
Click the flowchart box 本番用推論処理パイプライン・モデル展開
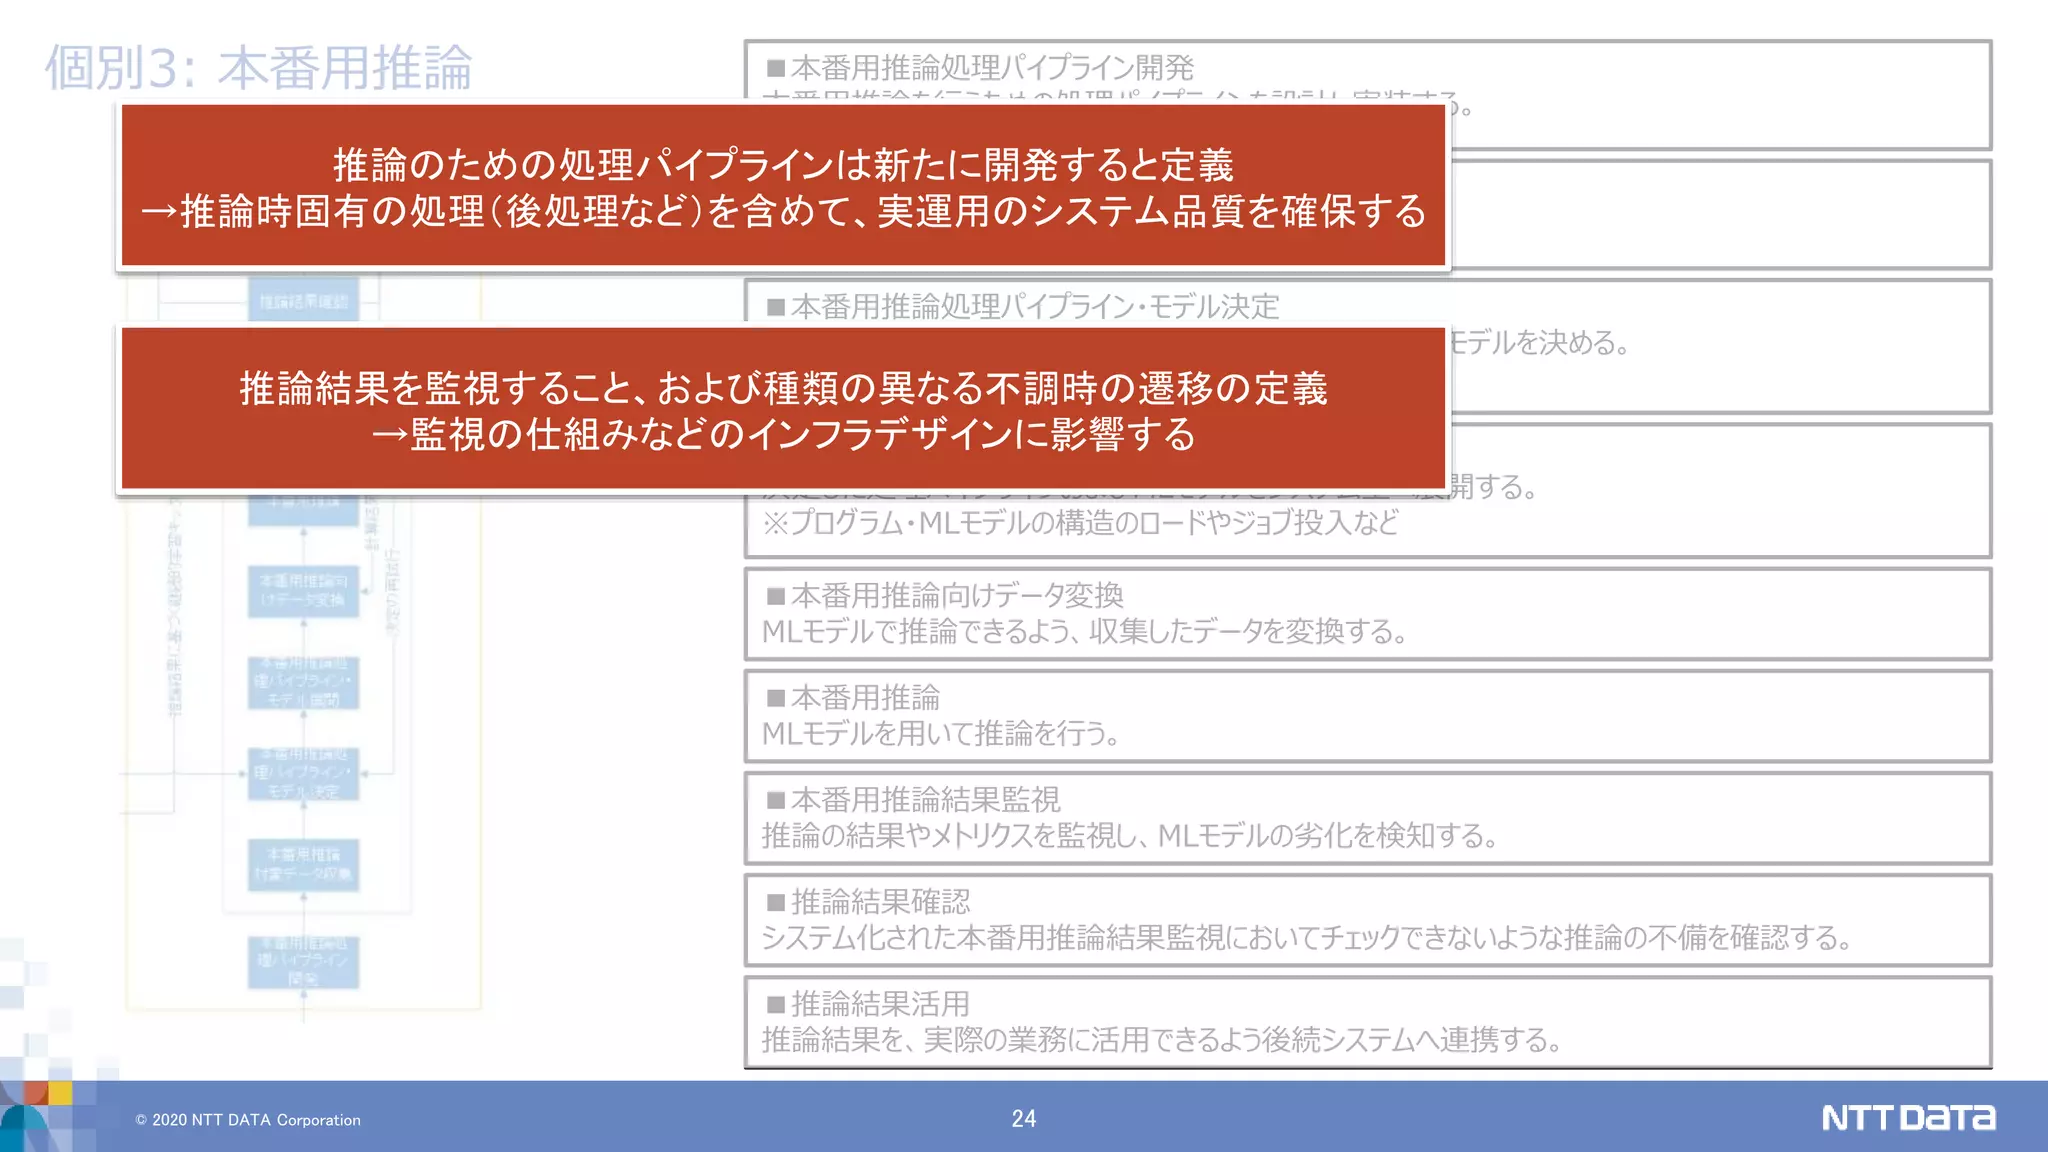coord(303,682)
